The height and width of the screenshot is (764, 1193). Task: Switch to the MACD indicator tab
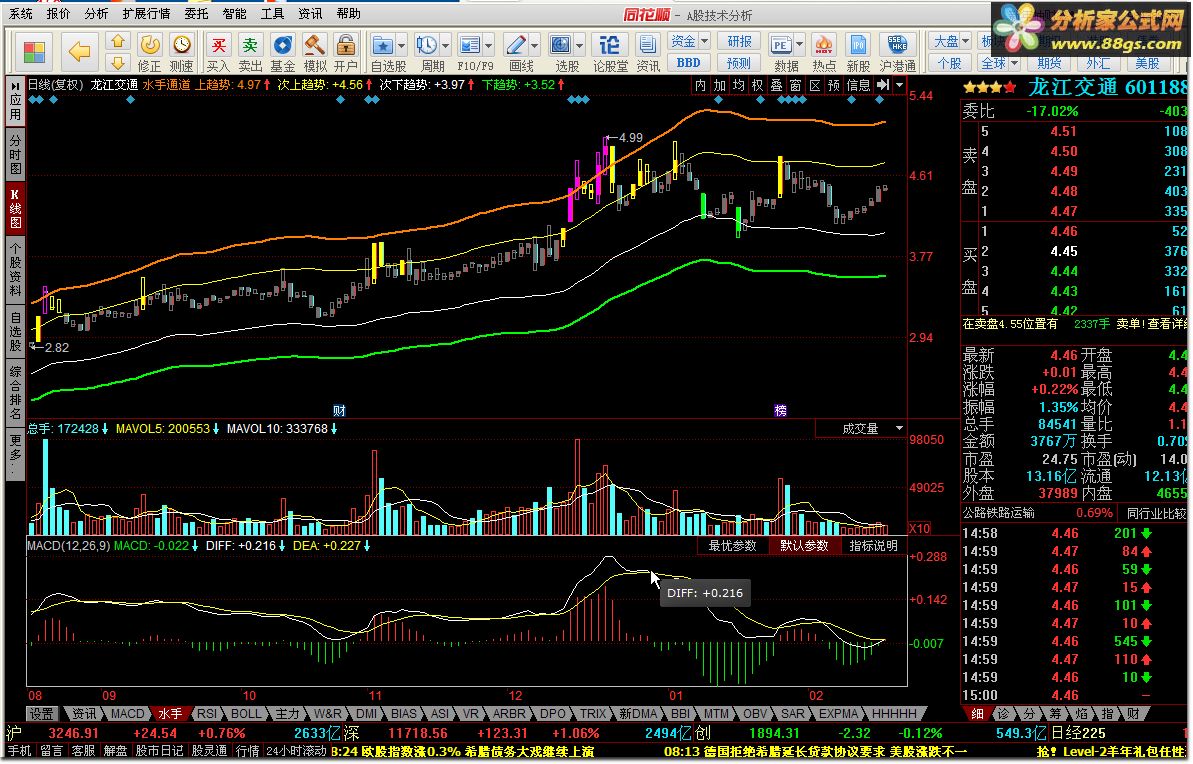(x=127, y=714)
